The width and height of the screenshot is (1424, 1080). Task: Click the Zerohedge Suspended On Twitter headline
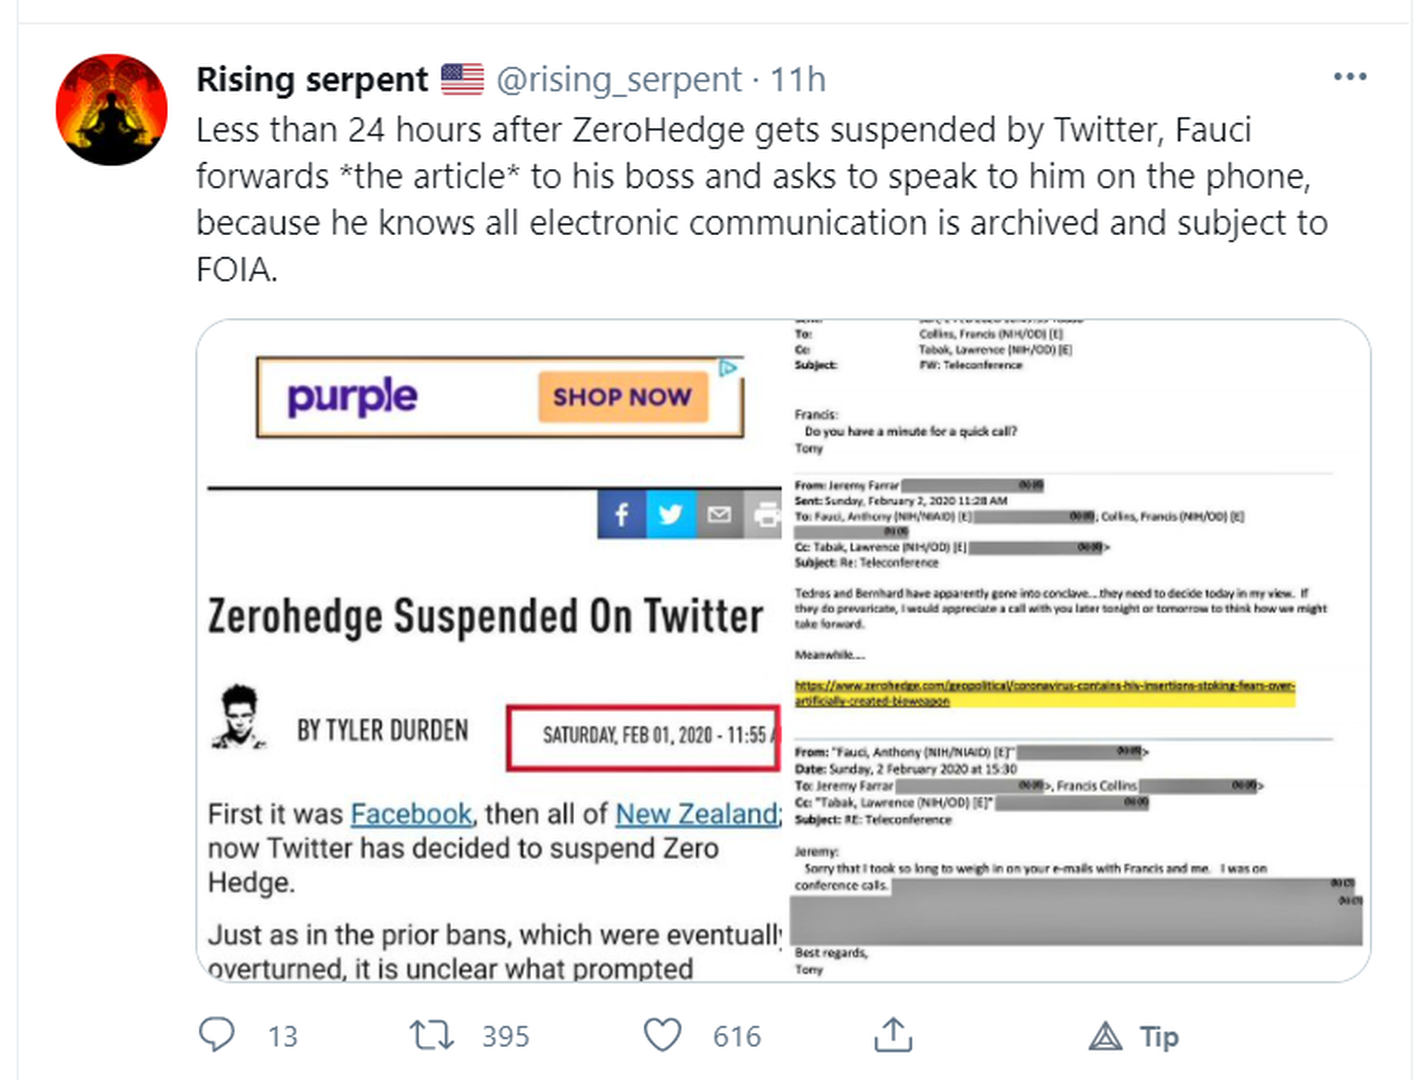tap(485, 616)
